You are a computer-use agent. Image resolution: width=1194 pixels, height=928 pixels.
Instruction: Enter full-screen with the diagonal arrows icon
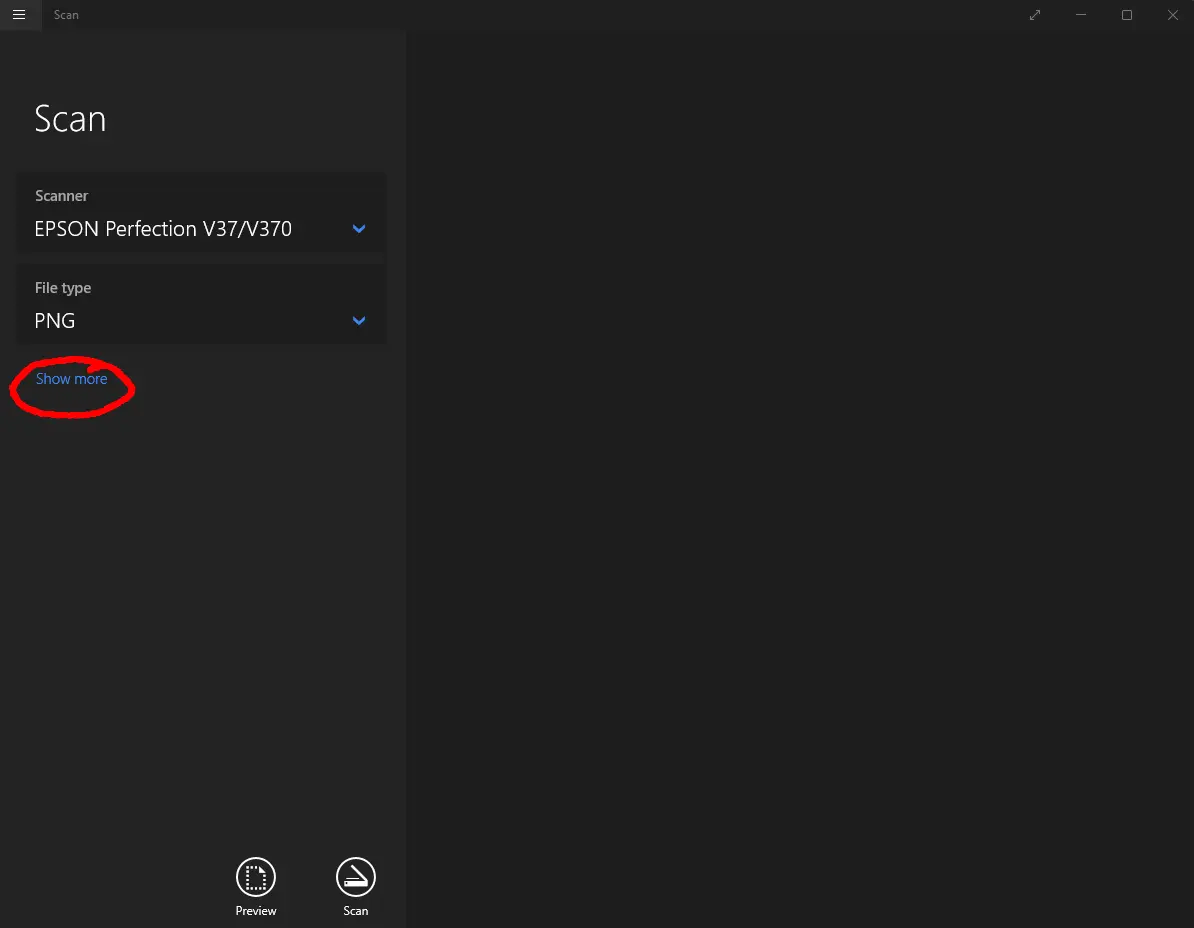click(1035, 15)
